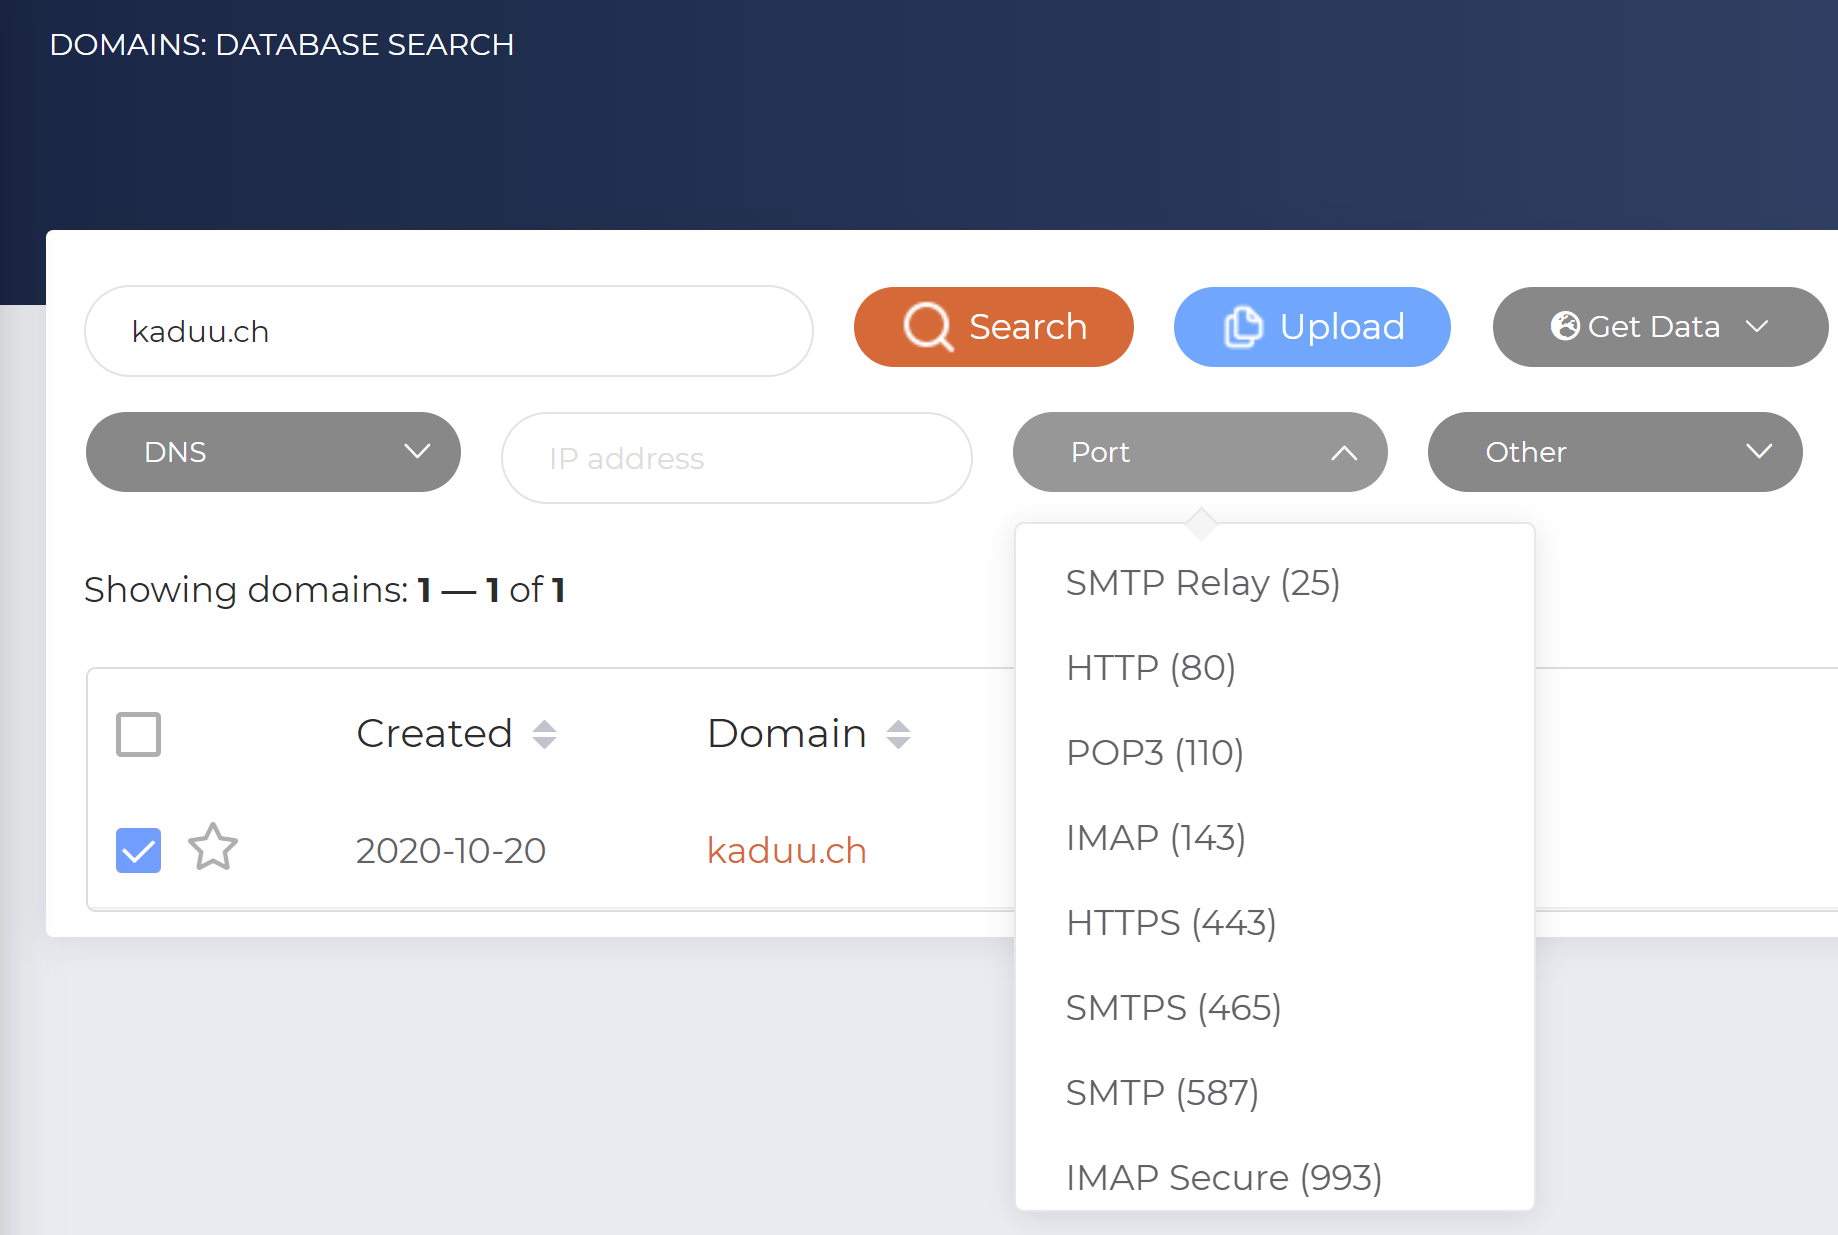
Task: Uncheck the kaduu.ch row checkbox
Action: 138,850
